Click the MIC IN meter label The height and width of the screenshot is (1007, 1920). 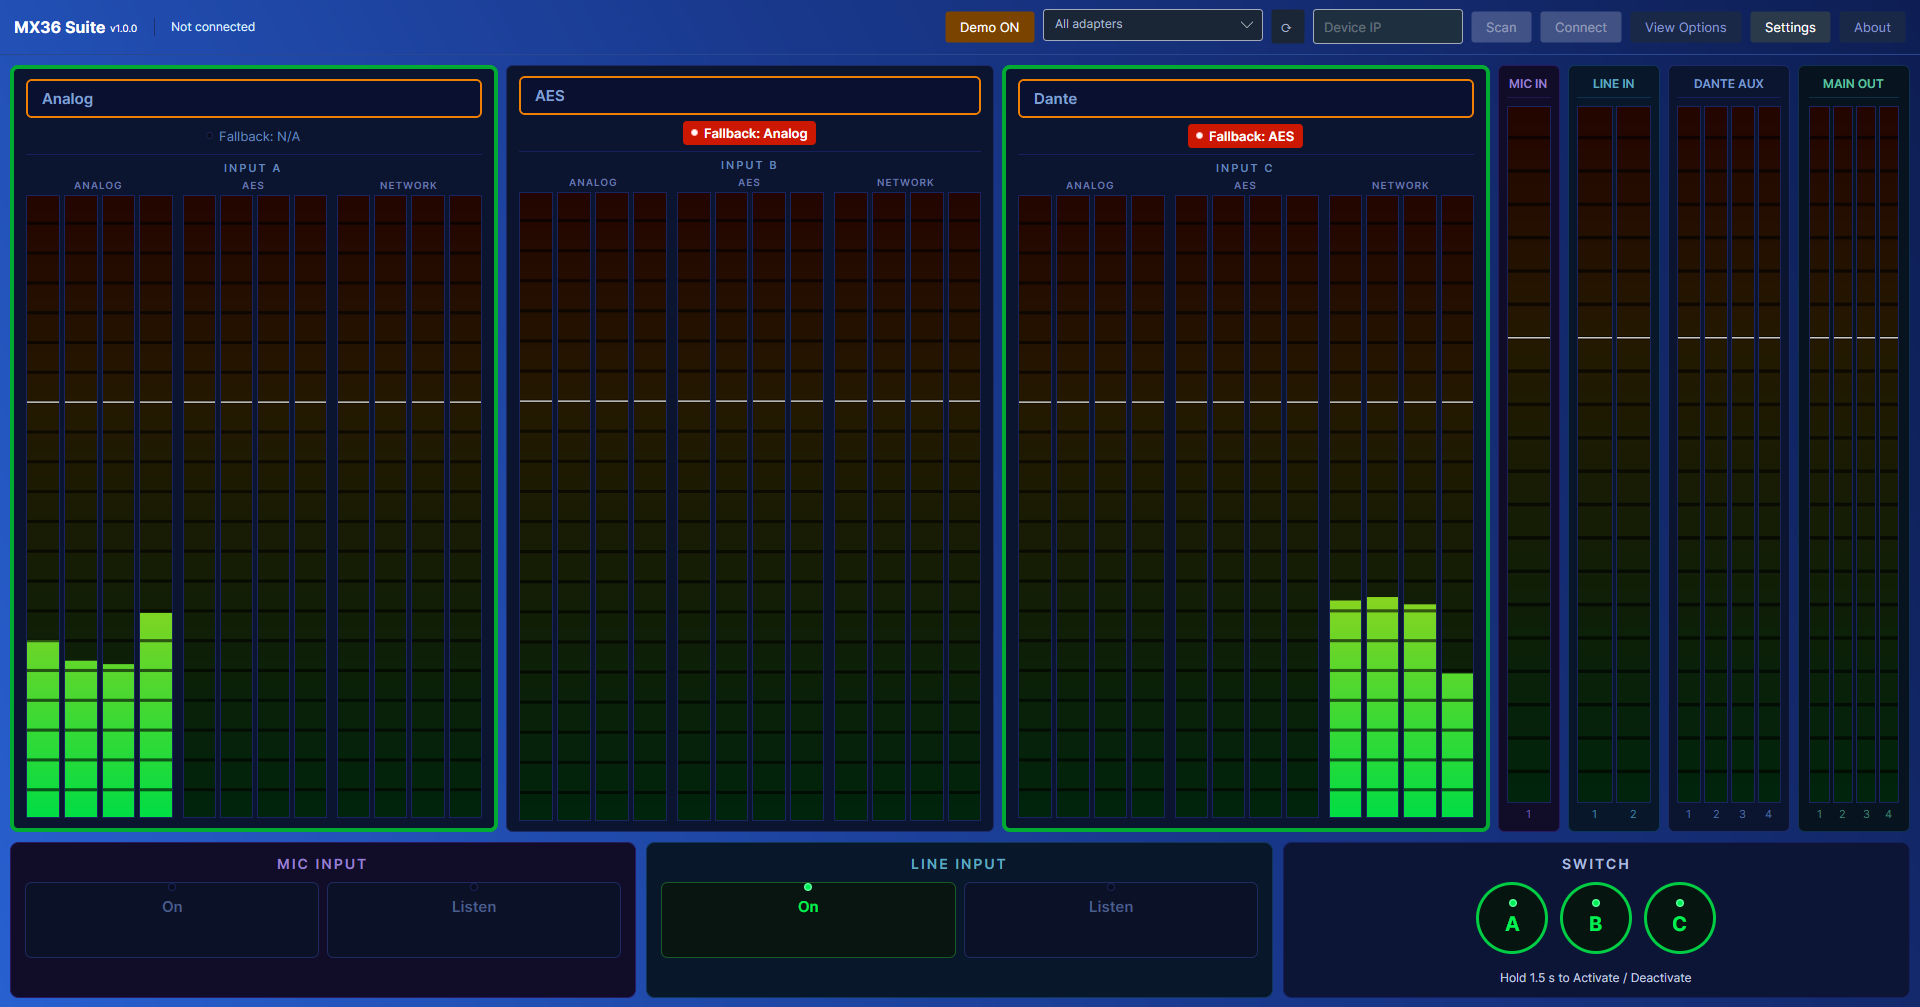pos(1528,84)
